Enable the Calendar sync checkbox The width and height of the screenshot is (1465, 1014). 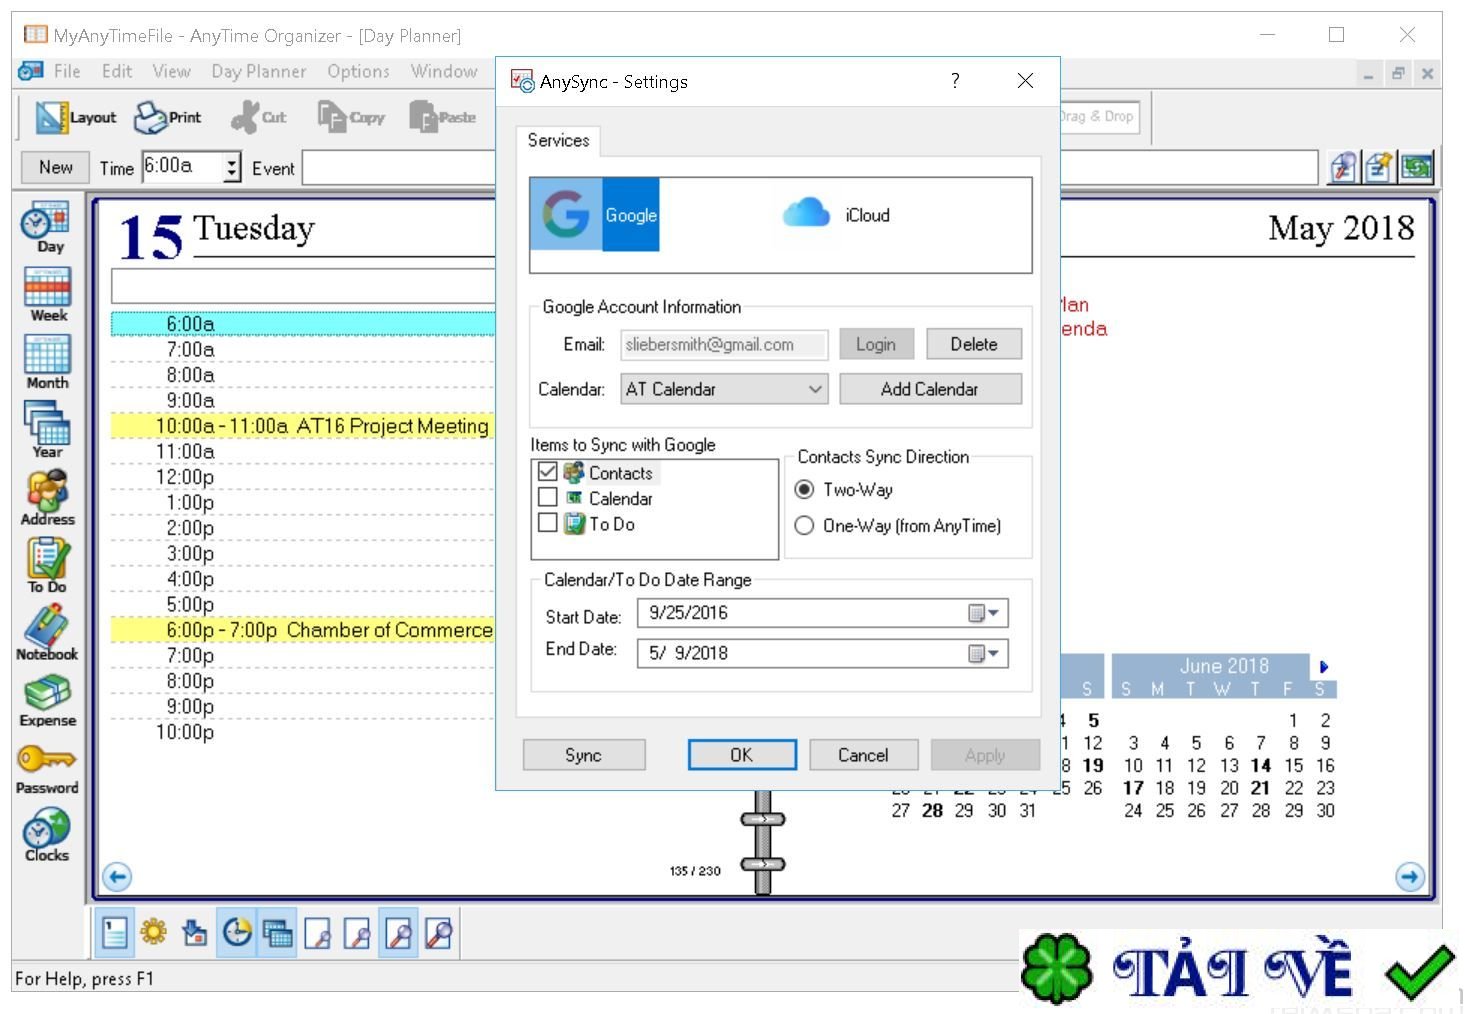click(548, 497)
